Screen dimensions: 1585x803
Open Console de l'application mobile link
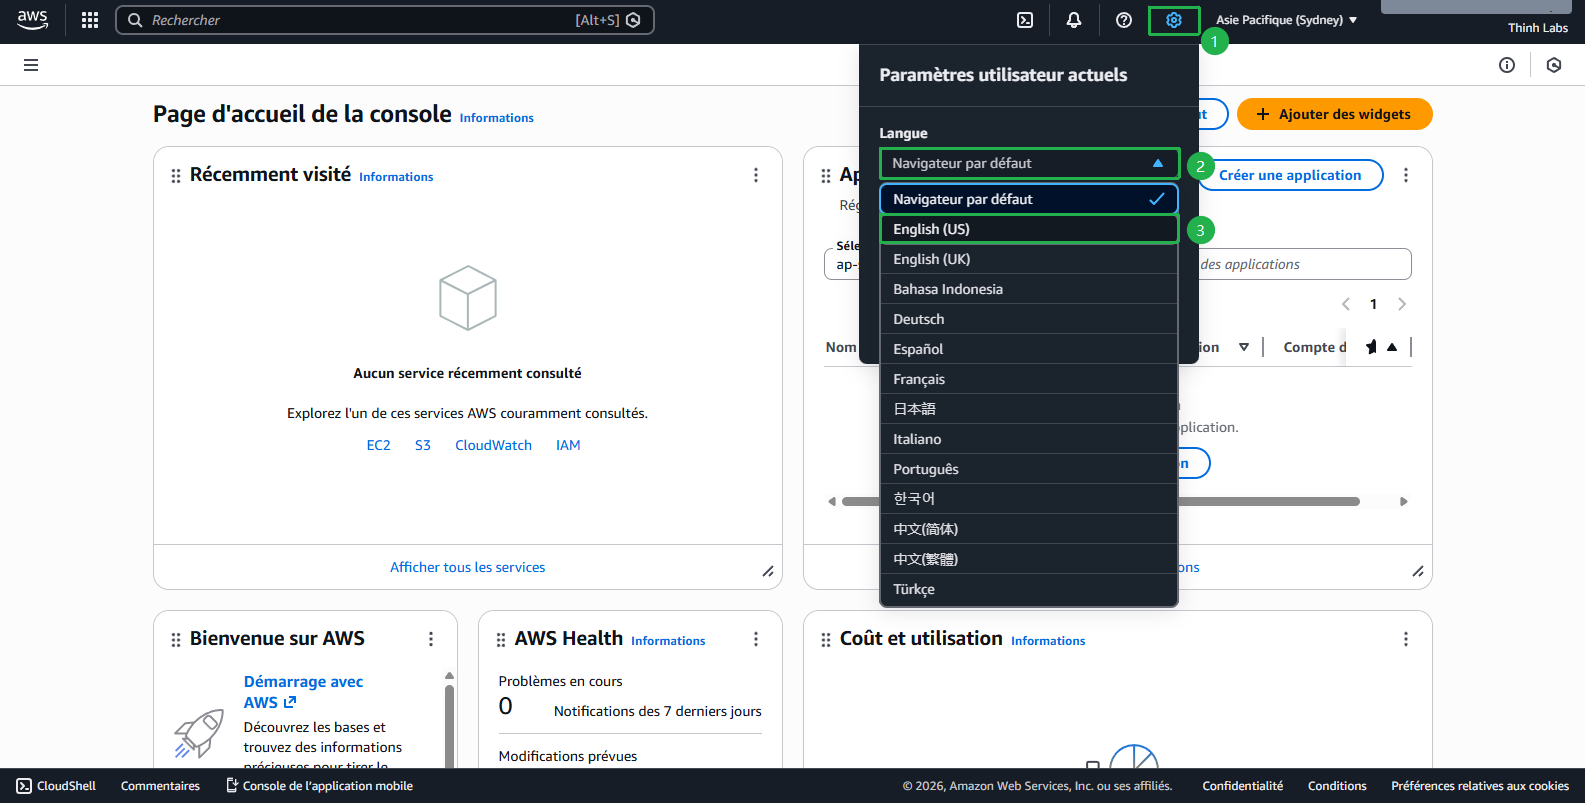320,786
